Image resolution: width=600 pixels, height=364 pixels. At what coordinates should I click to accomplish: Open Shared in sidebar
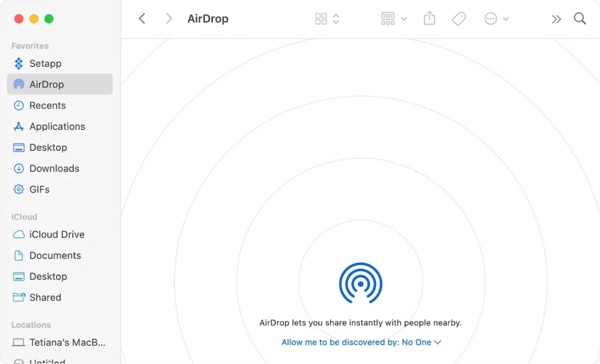point(60,297)
